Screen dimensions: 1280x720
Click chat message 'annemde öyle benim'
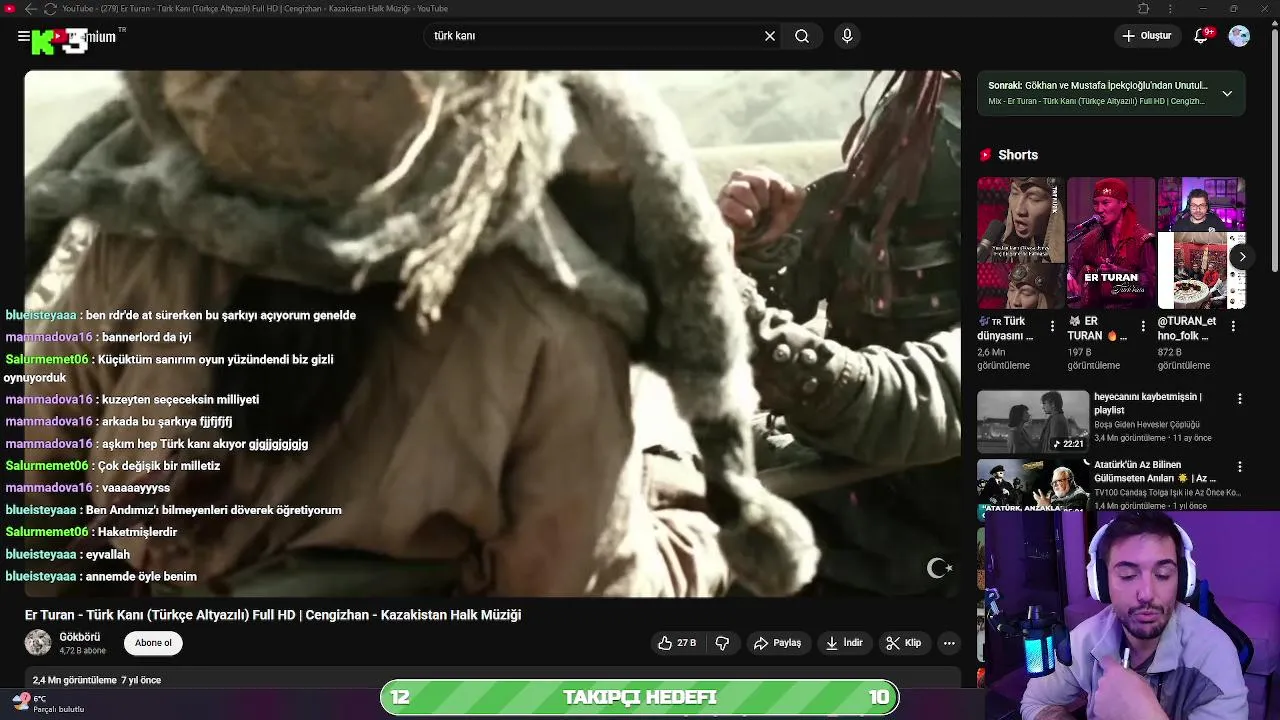[x=141, y=576]
